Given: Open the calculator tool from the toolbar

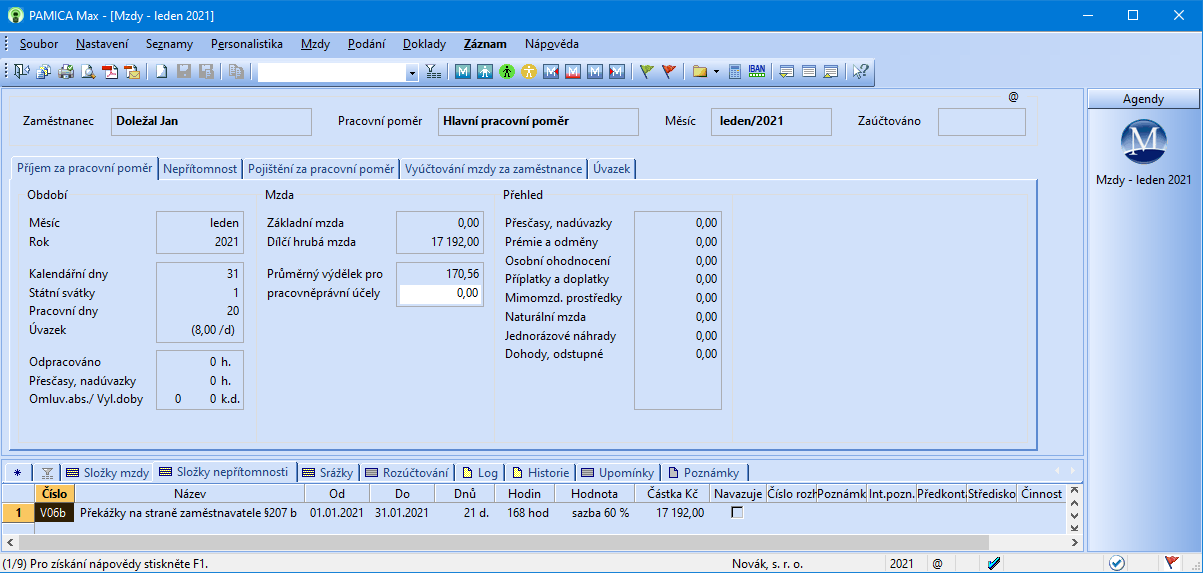Looking at the screenshot, I should [735, 72].
